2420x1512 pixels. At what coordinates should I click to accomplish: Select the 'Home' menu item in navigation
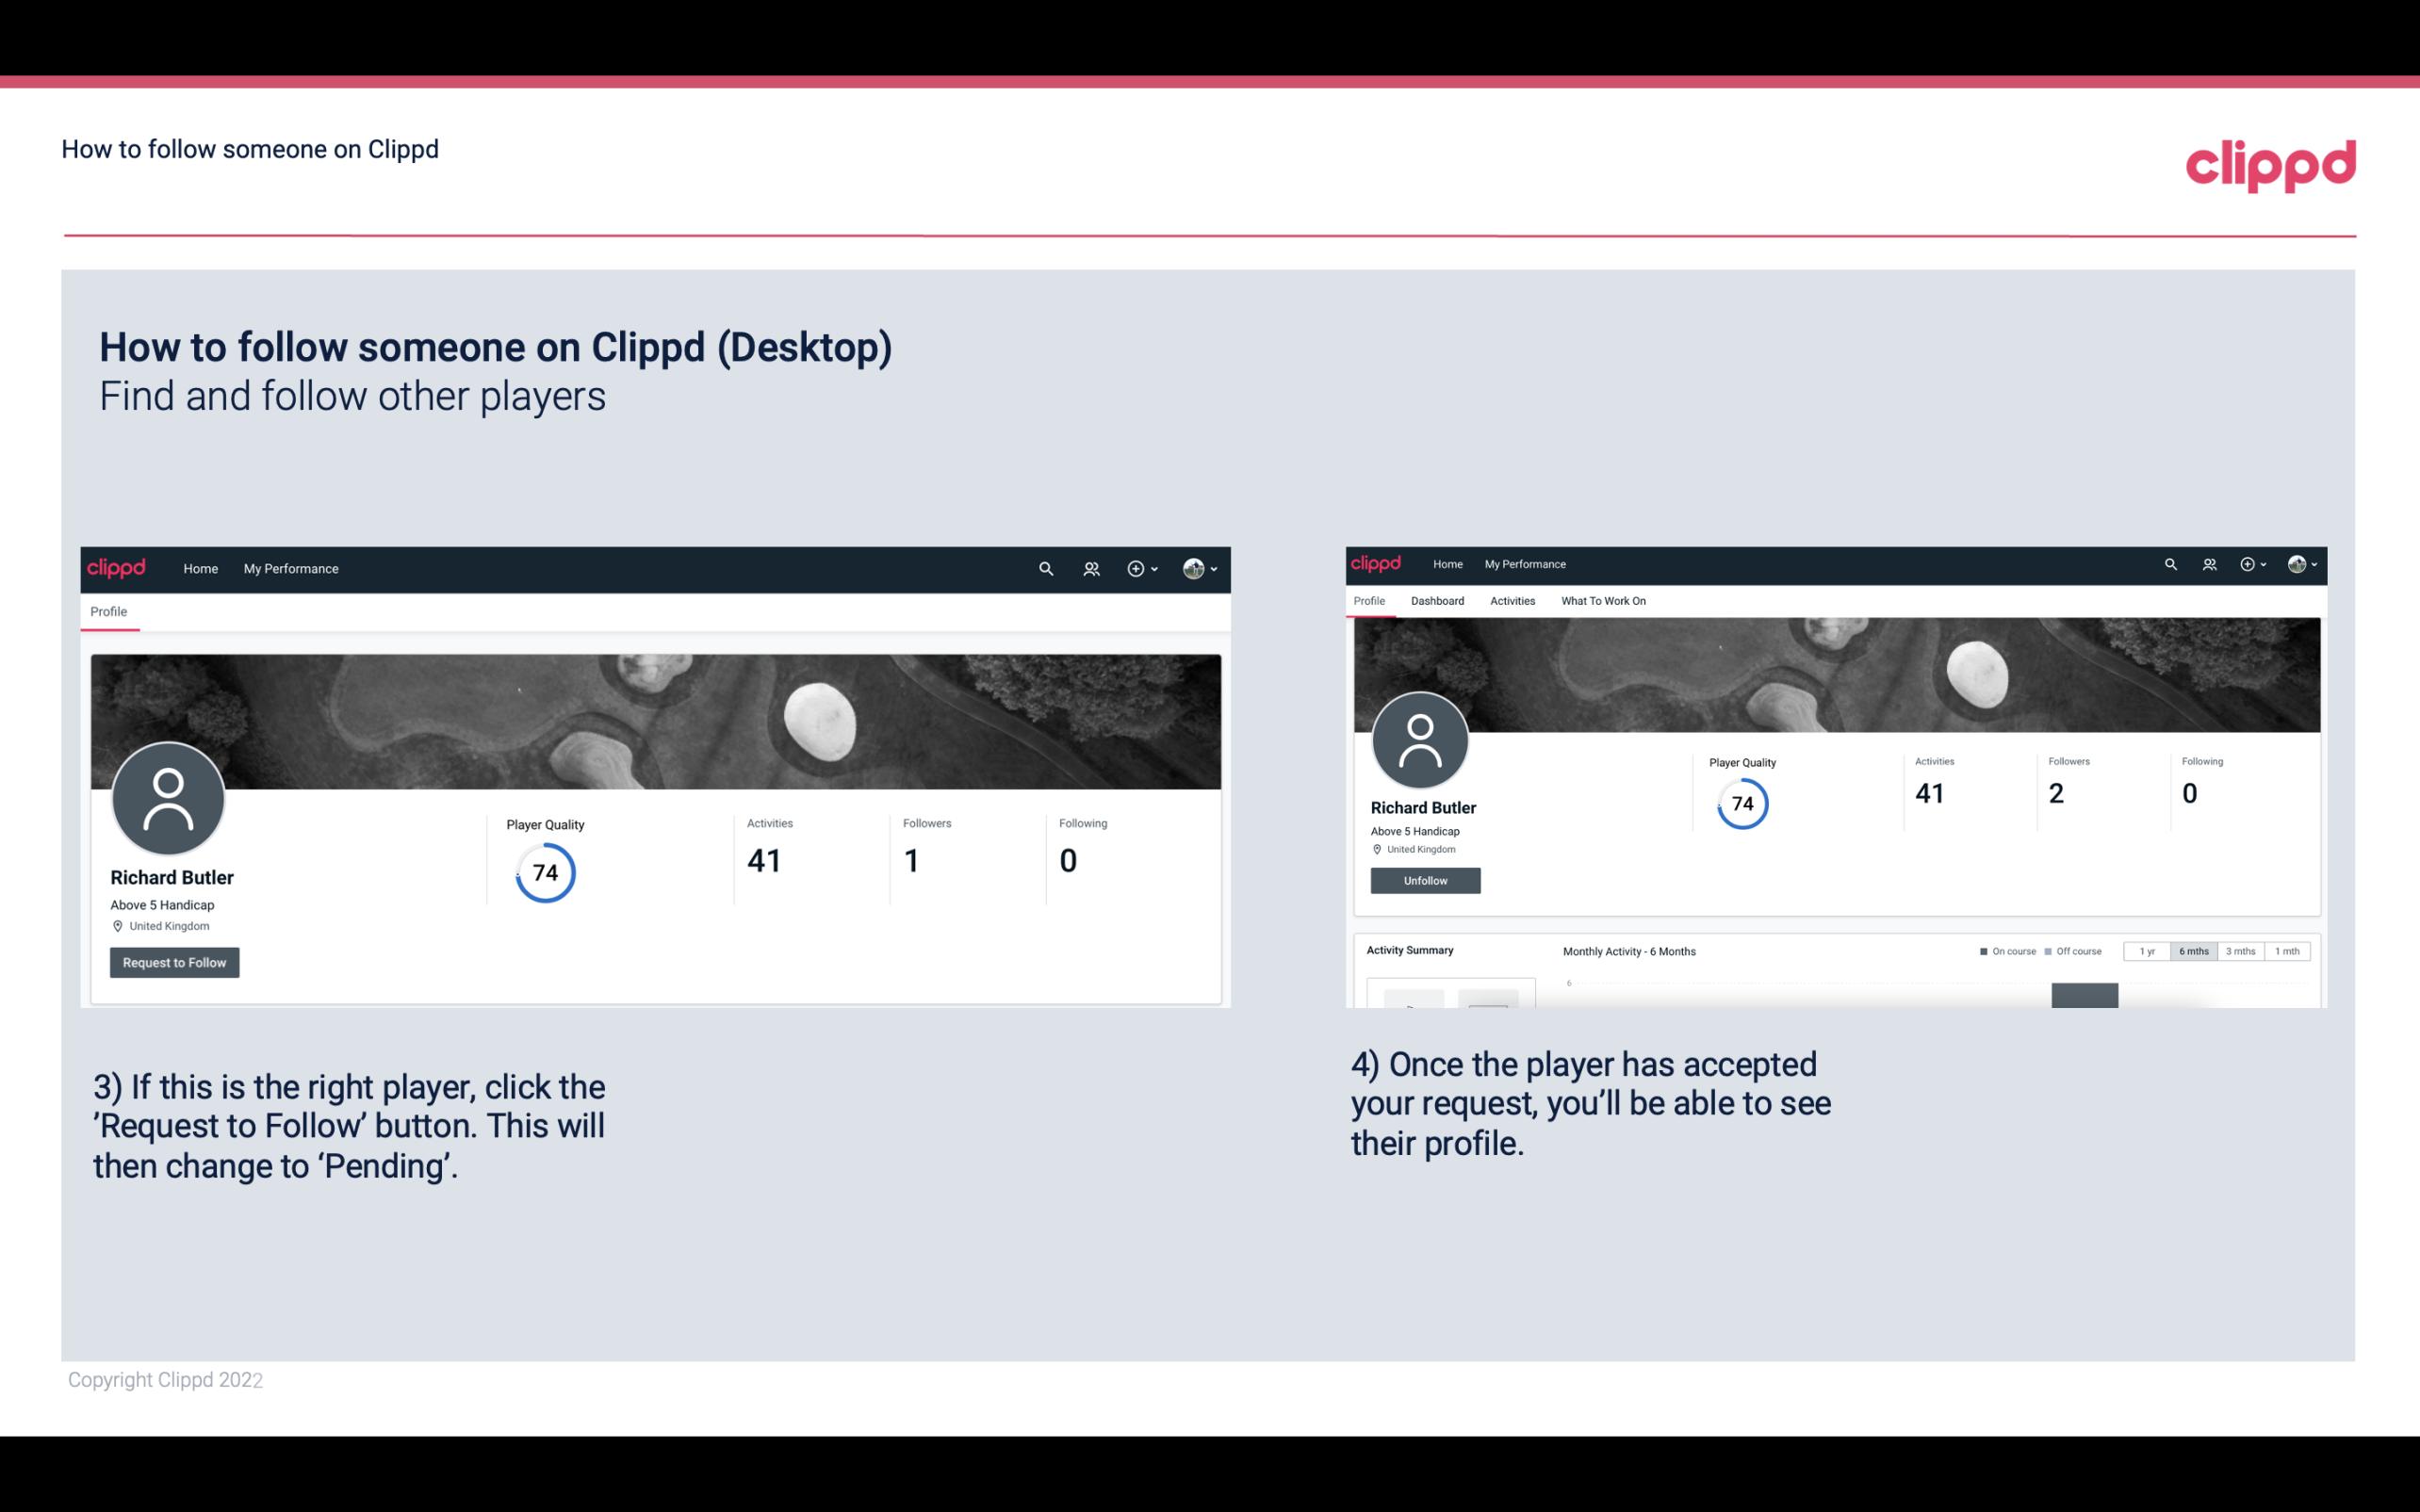(201, 568)
